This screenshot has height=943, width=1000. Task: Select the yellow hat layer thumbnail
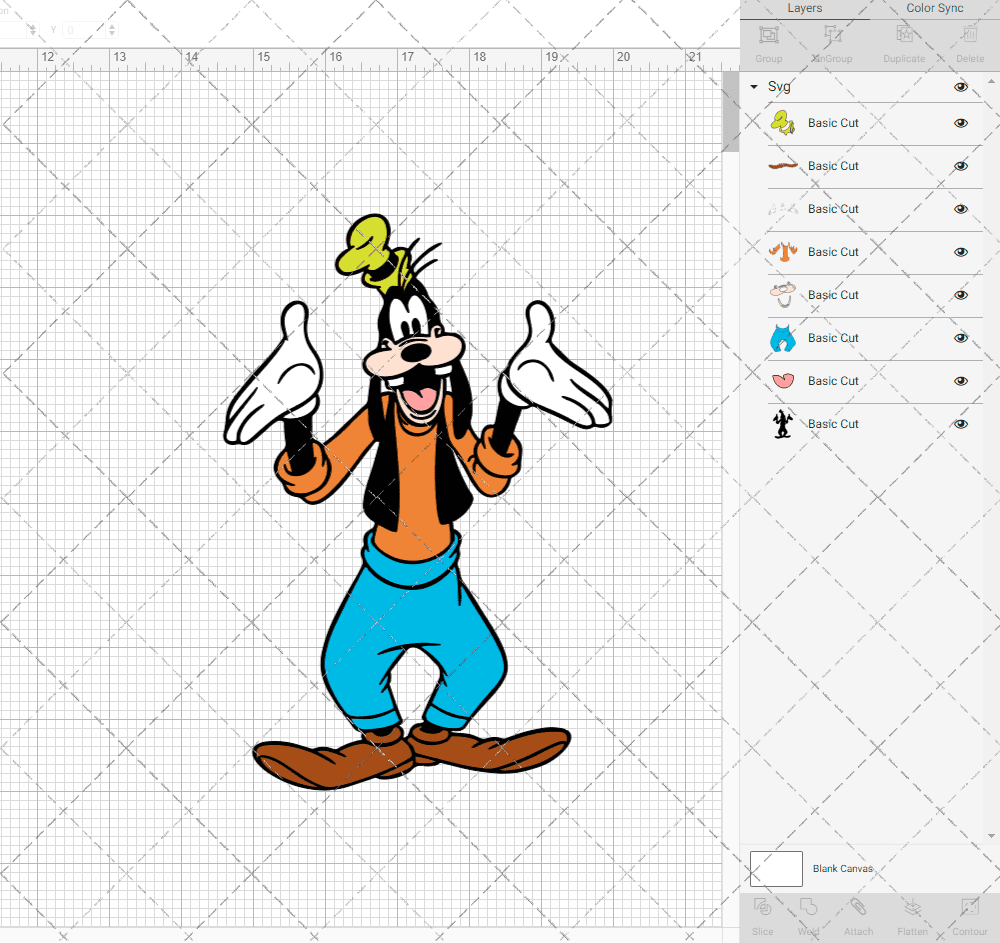(783, 122)
